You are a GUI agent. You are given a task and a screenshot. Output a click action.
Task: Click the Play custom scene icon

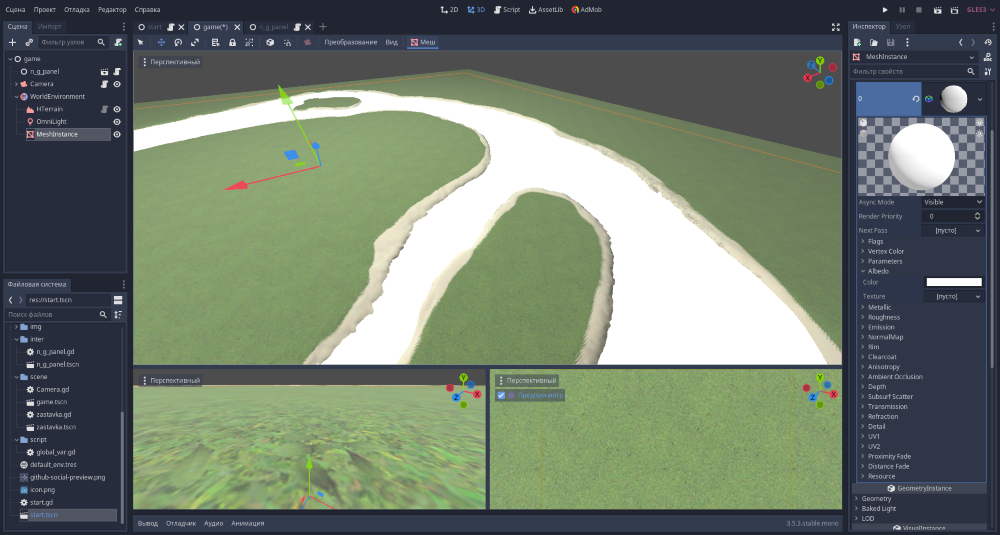[953, 9]
